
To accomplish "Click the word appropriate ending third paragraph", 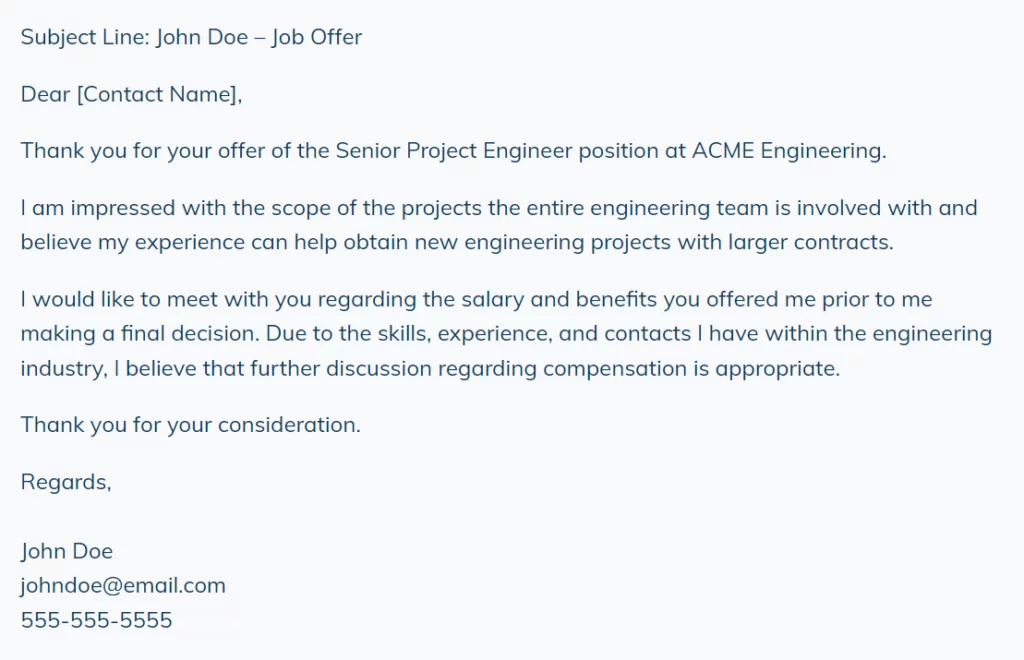I will coord(777,369).
